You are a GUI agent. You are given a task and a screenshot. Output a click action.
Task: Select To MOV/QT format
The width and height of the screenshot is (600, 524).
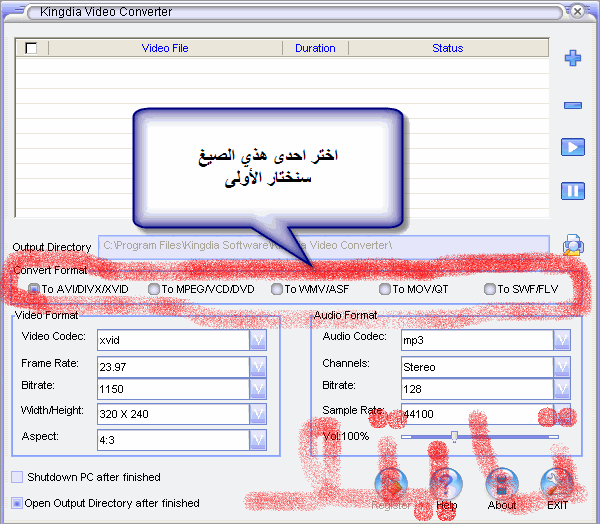coord(385,289)
